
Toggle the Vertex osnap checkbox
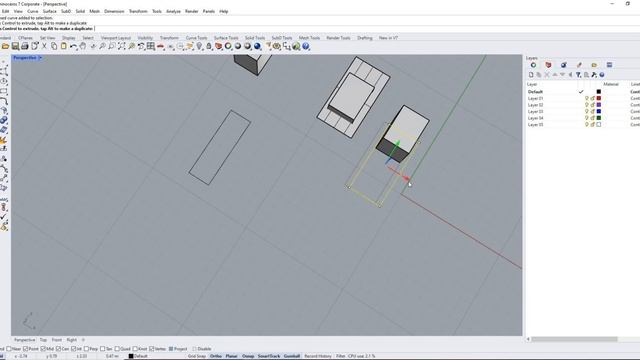pyautogui.click(x=151, y=349)
